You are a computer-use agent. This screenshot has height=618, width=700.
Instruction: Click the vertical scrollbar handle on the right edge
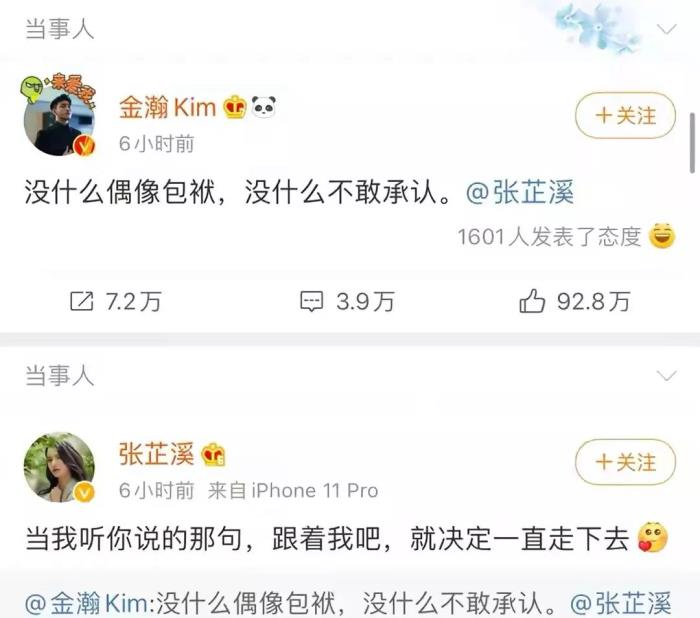click(x=692, y=143)
